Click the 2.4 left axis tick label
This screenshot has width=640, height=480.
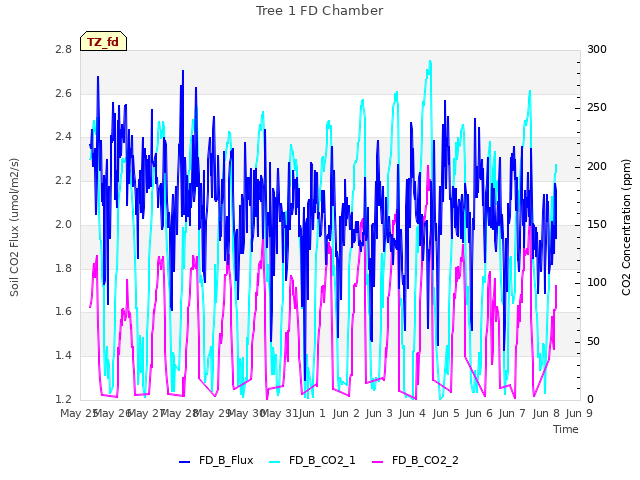(63, 136)
